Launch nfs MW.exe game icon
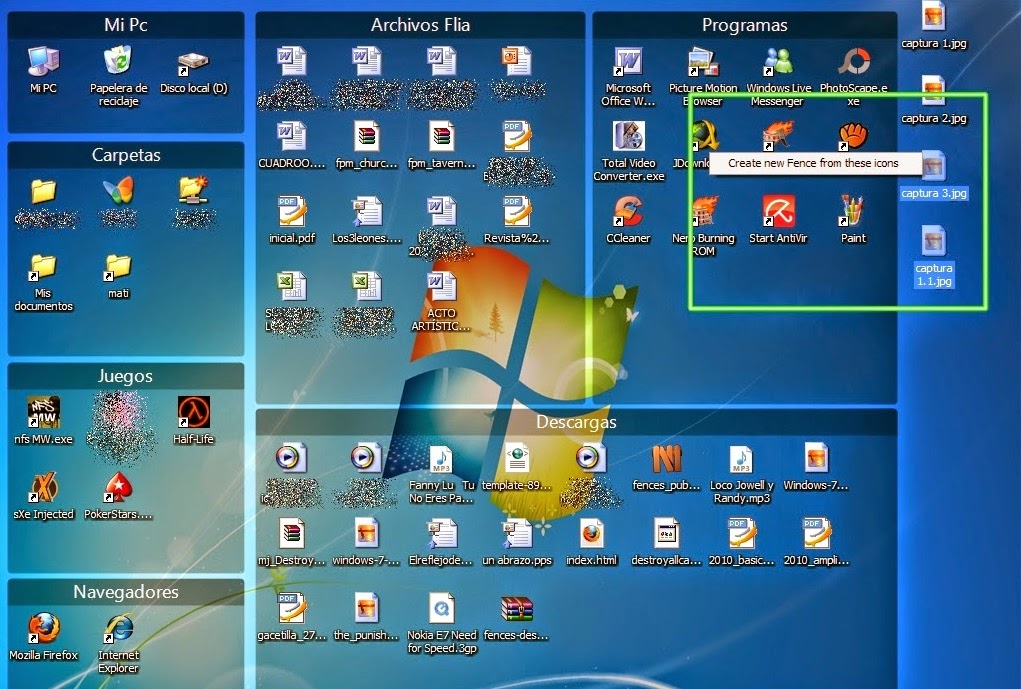Image resolution: width=1021 pixels, height=689 pixels. 44,414
